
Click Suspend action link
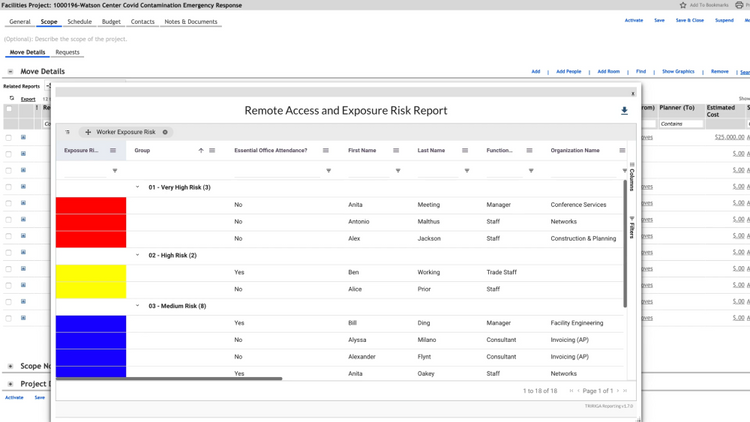pos(724,20)
